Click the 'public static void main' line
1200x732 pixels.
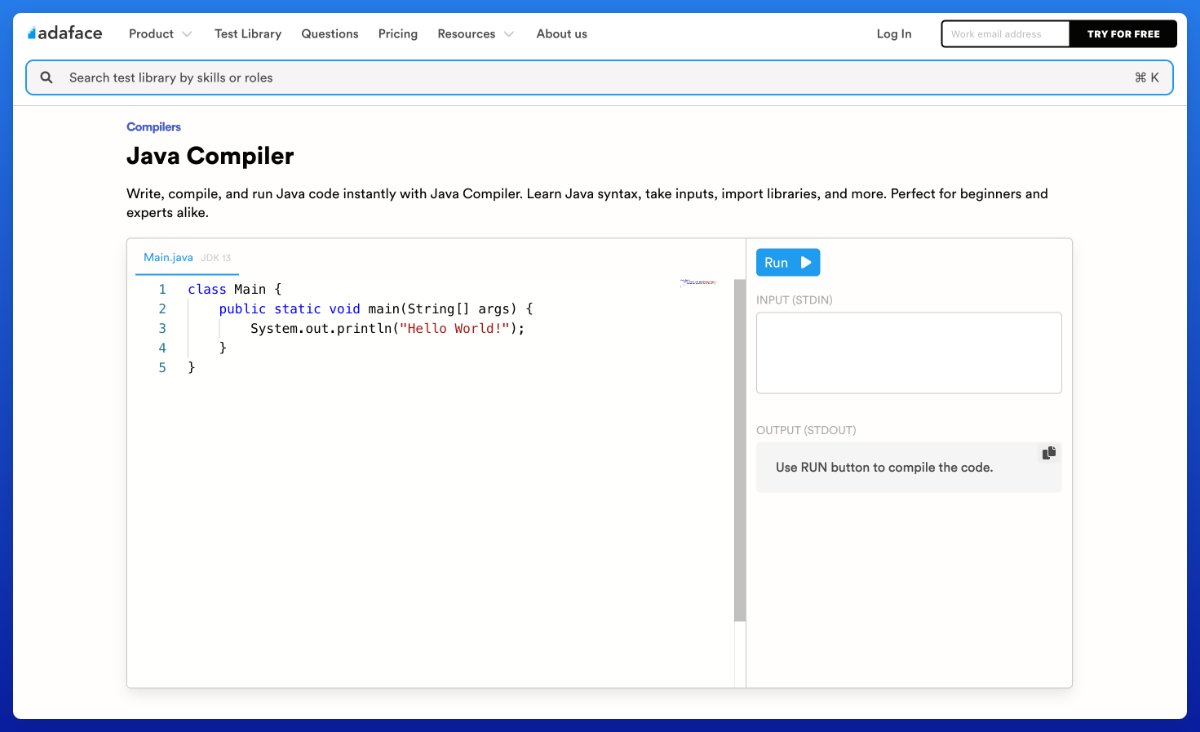click(376, 309)
